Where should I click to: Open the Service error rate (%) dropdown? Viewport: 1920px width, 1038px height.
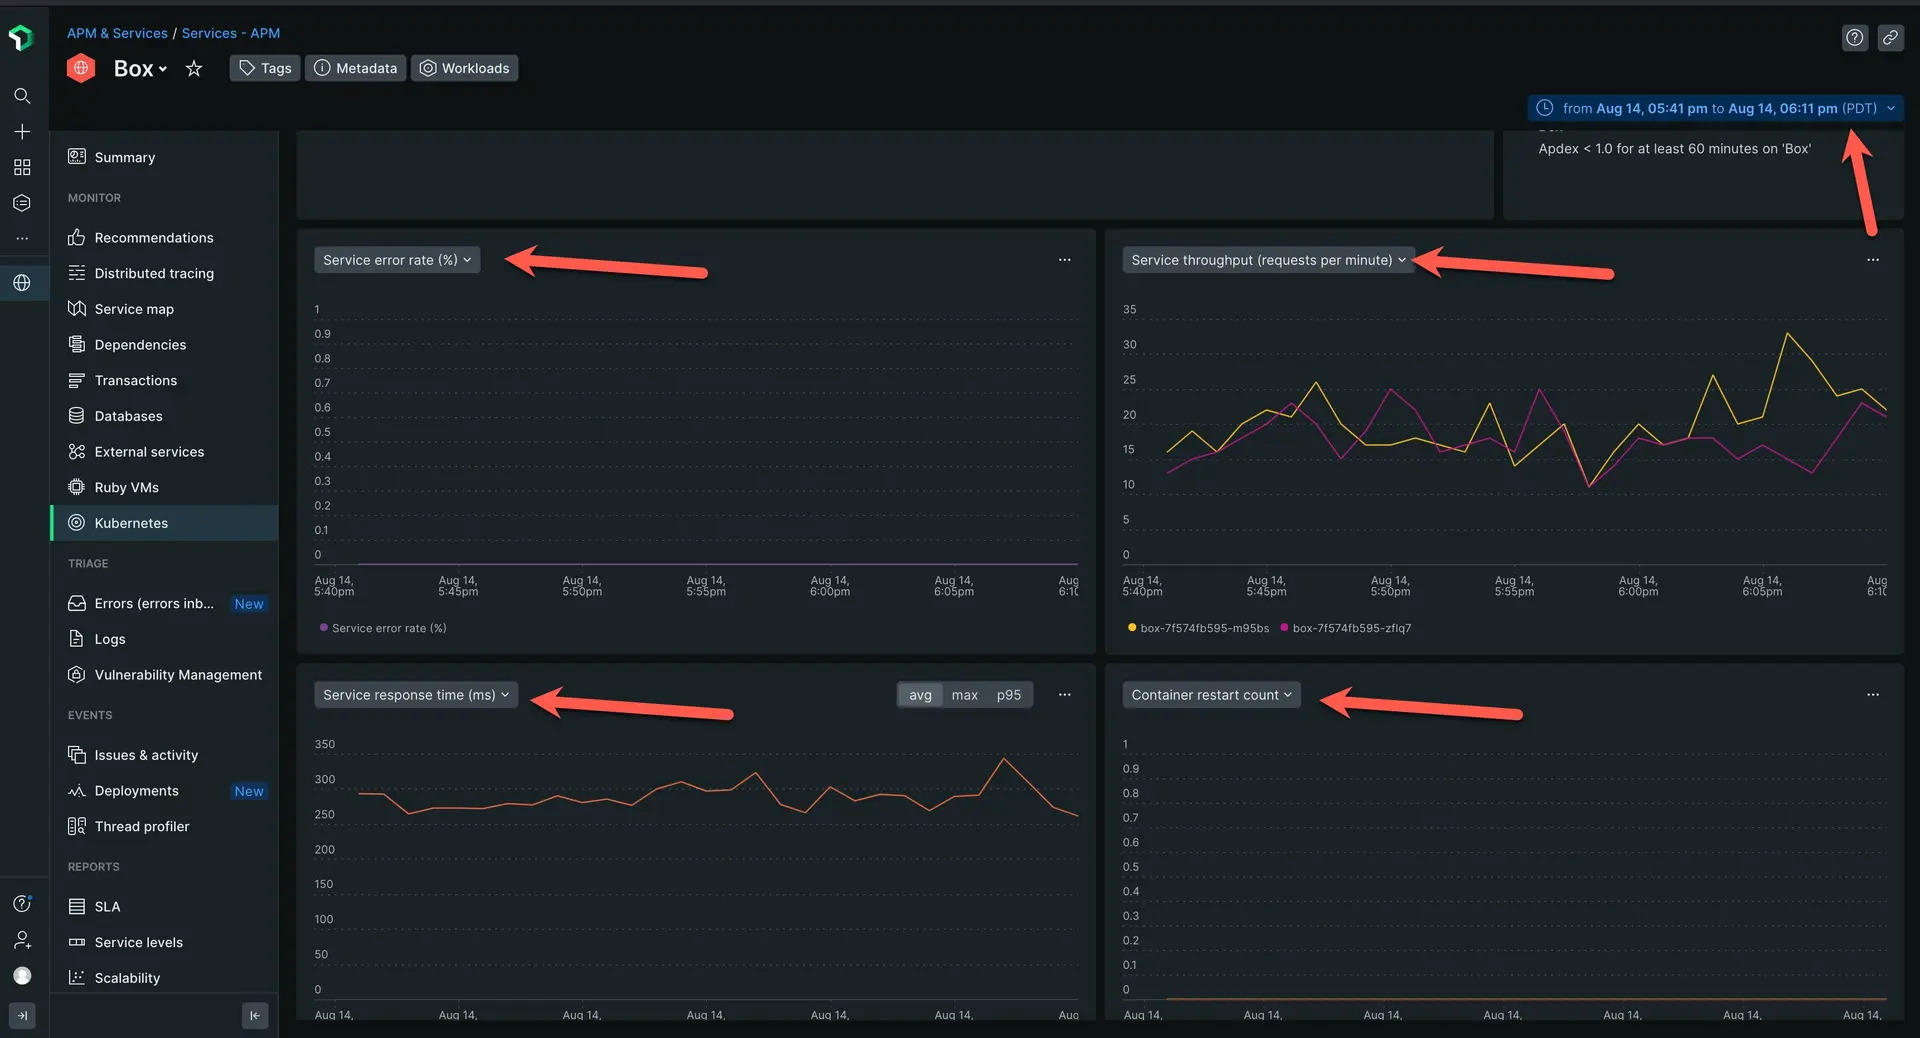pos(397,260)
